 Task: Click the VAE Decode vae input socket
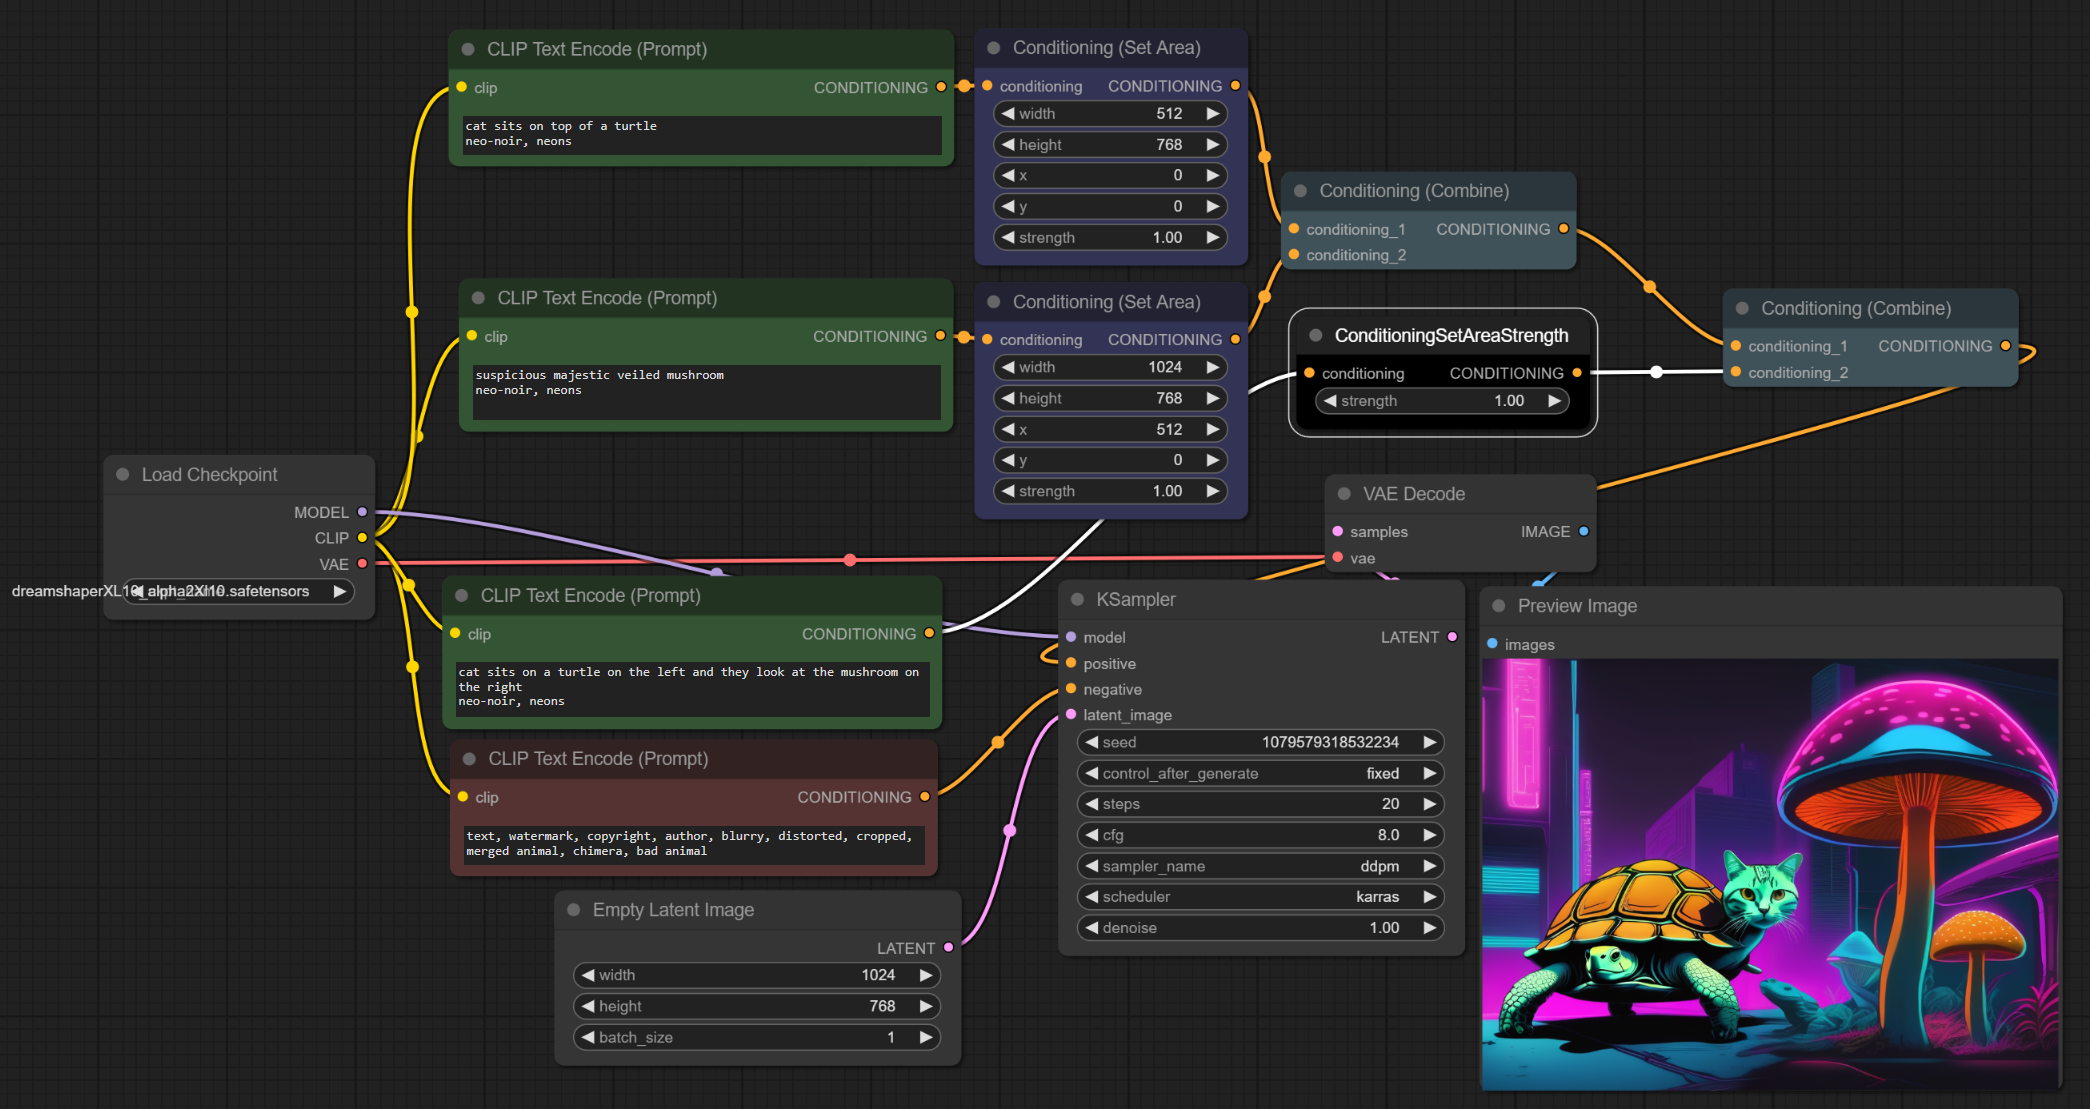coord(1338,558)
